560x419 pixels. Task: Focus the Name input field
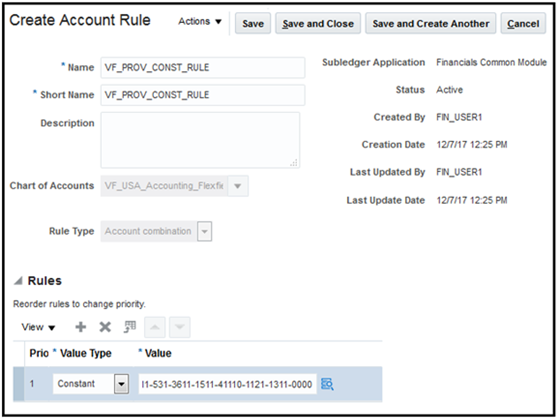point(202,68)
